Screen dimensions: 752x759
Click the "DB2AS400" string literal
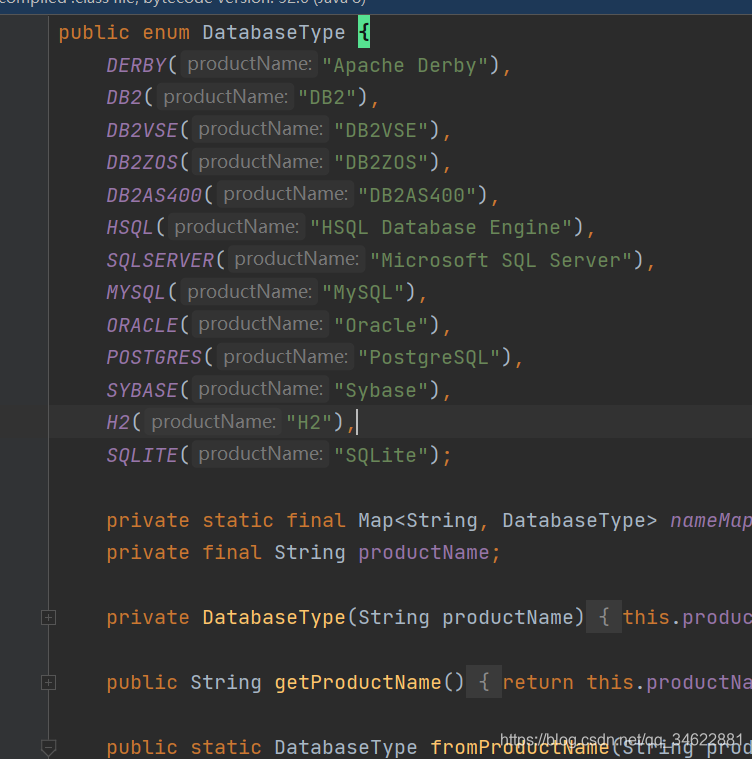[417, 195]
